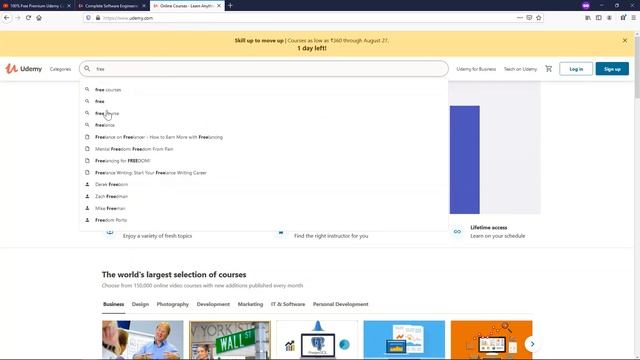640x360 pixels.
Task: Select the 'free courses' suggestion
Action: [264, 89]
